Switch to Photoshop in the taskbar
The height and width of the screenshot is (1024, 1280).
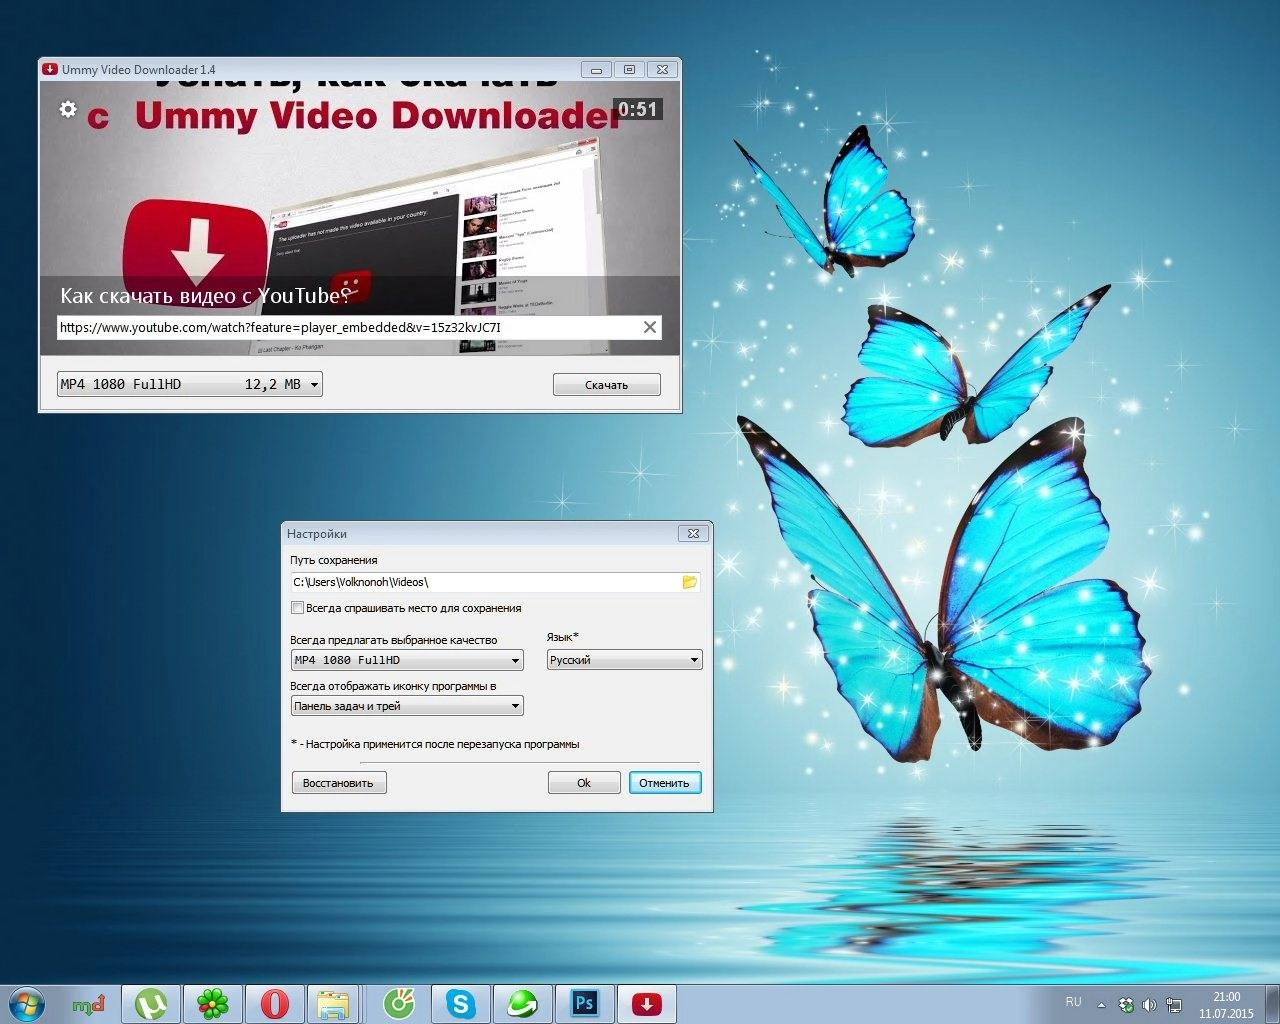[585, 1004]
